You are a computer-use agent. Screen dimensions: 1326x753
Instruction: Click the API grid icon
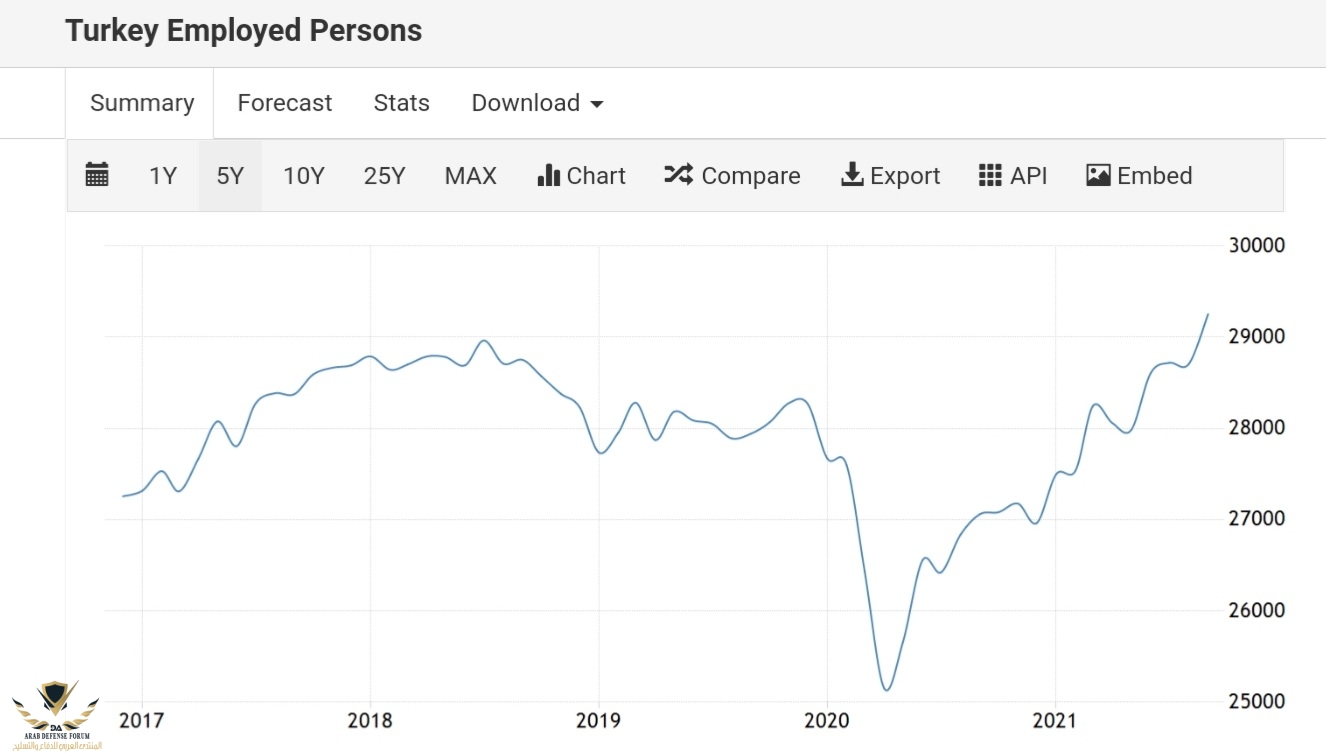990,175
